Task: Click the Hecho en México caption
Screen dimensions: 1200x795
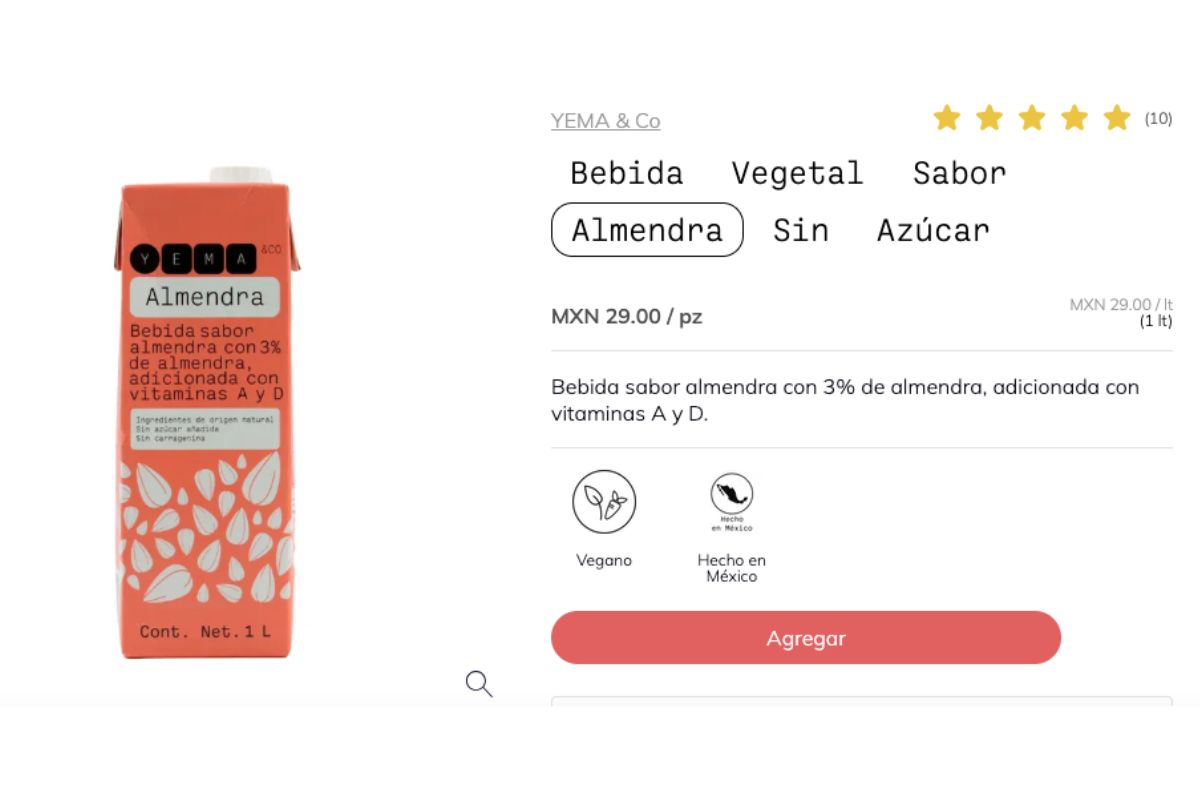Action: click(x=732, y=568)
